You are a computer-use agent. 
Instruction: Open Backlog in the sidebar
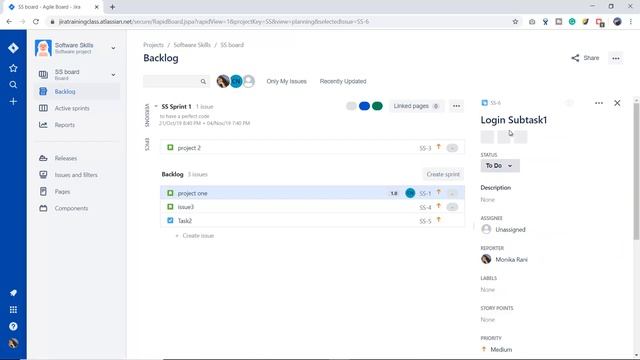(x=77, y=91)
